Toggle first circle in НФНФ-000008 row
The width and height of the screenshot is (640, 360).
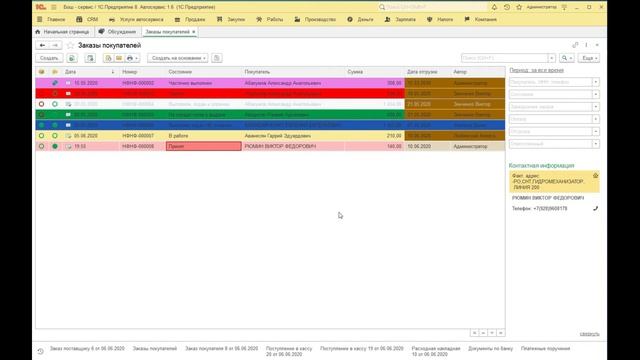point(41,146)
